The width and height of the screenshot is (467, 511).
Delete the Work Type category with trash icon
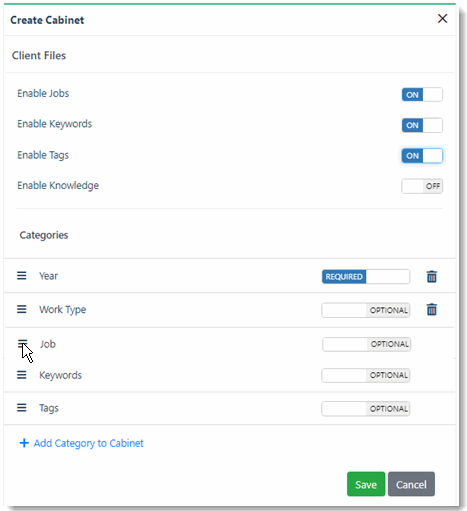pyautogui.click(x=432, y=309)
